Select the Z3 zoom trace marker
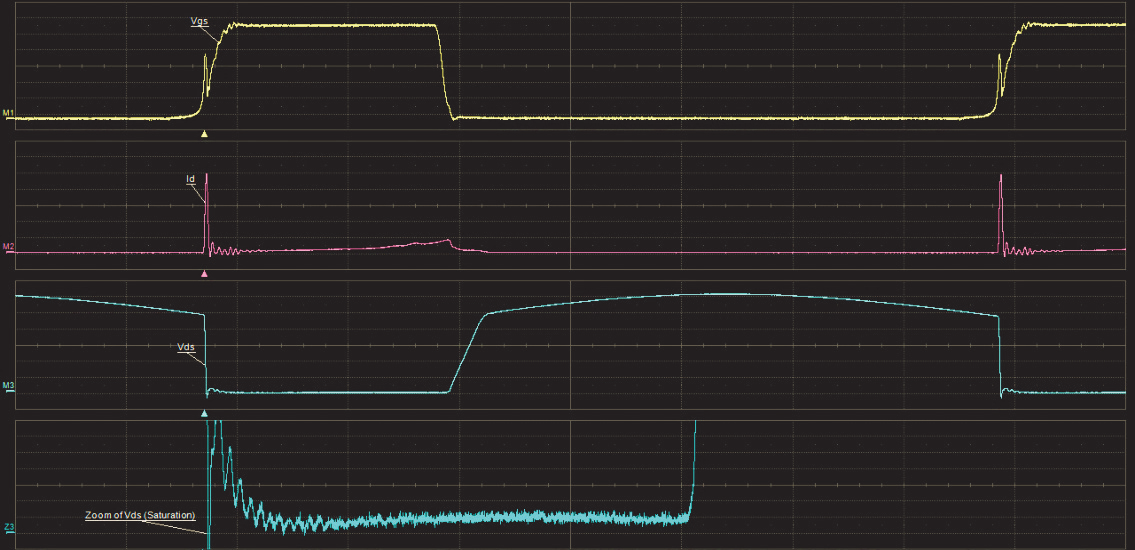The height and width of the screenshot is (550, 1135). coord(8,524)
